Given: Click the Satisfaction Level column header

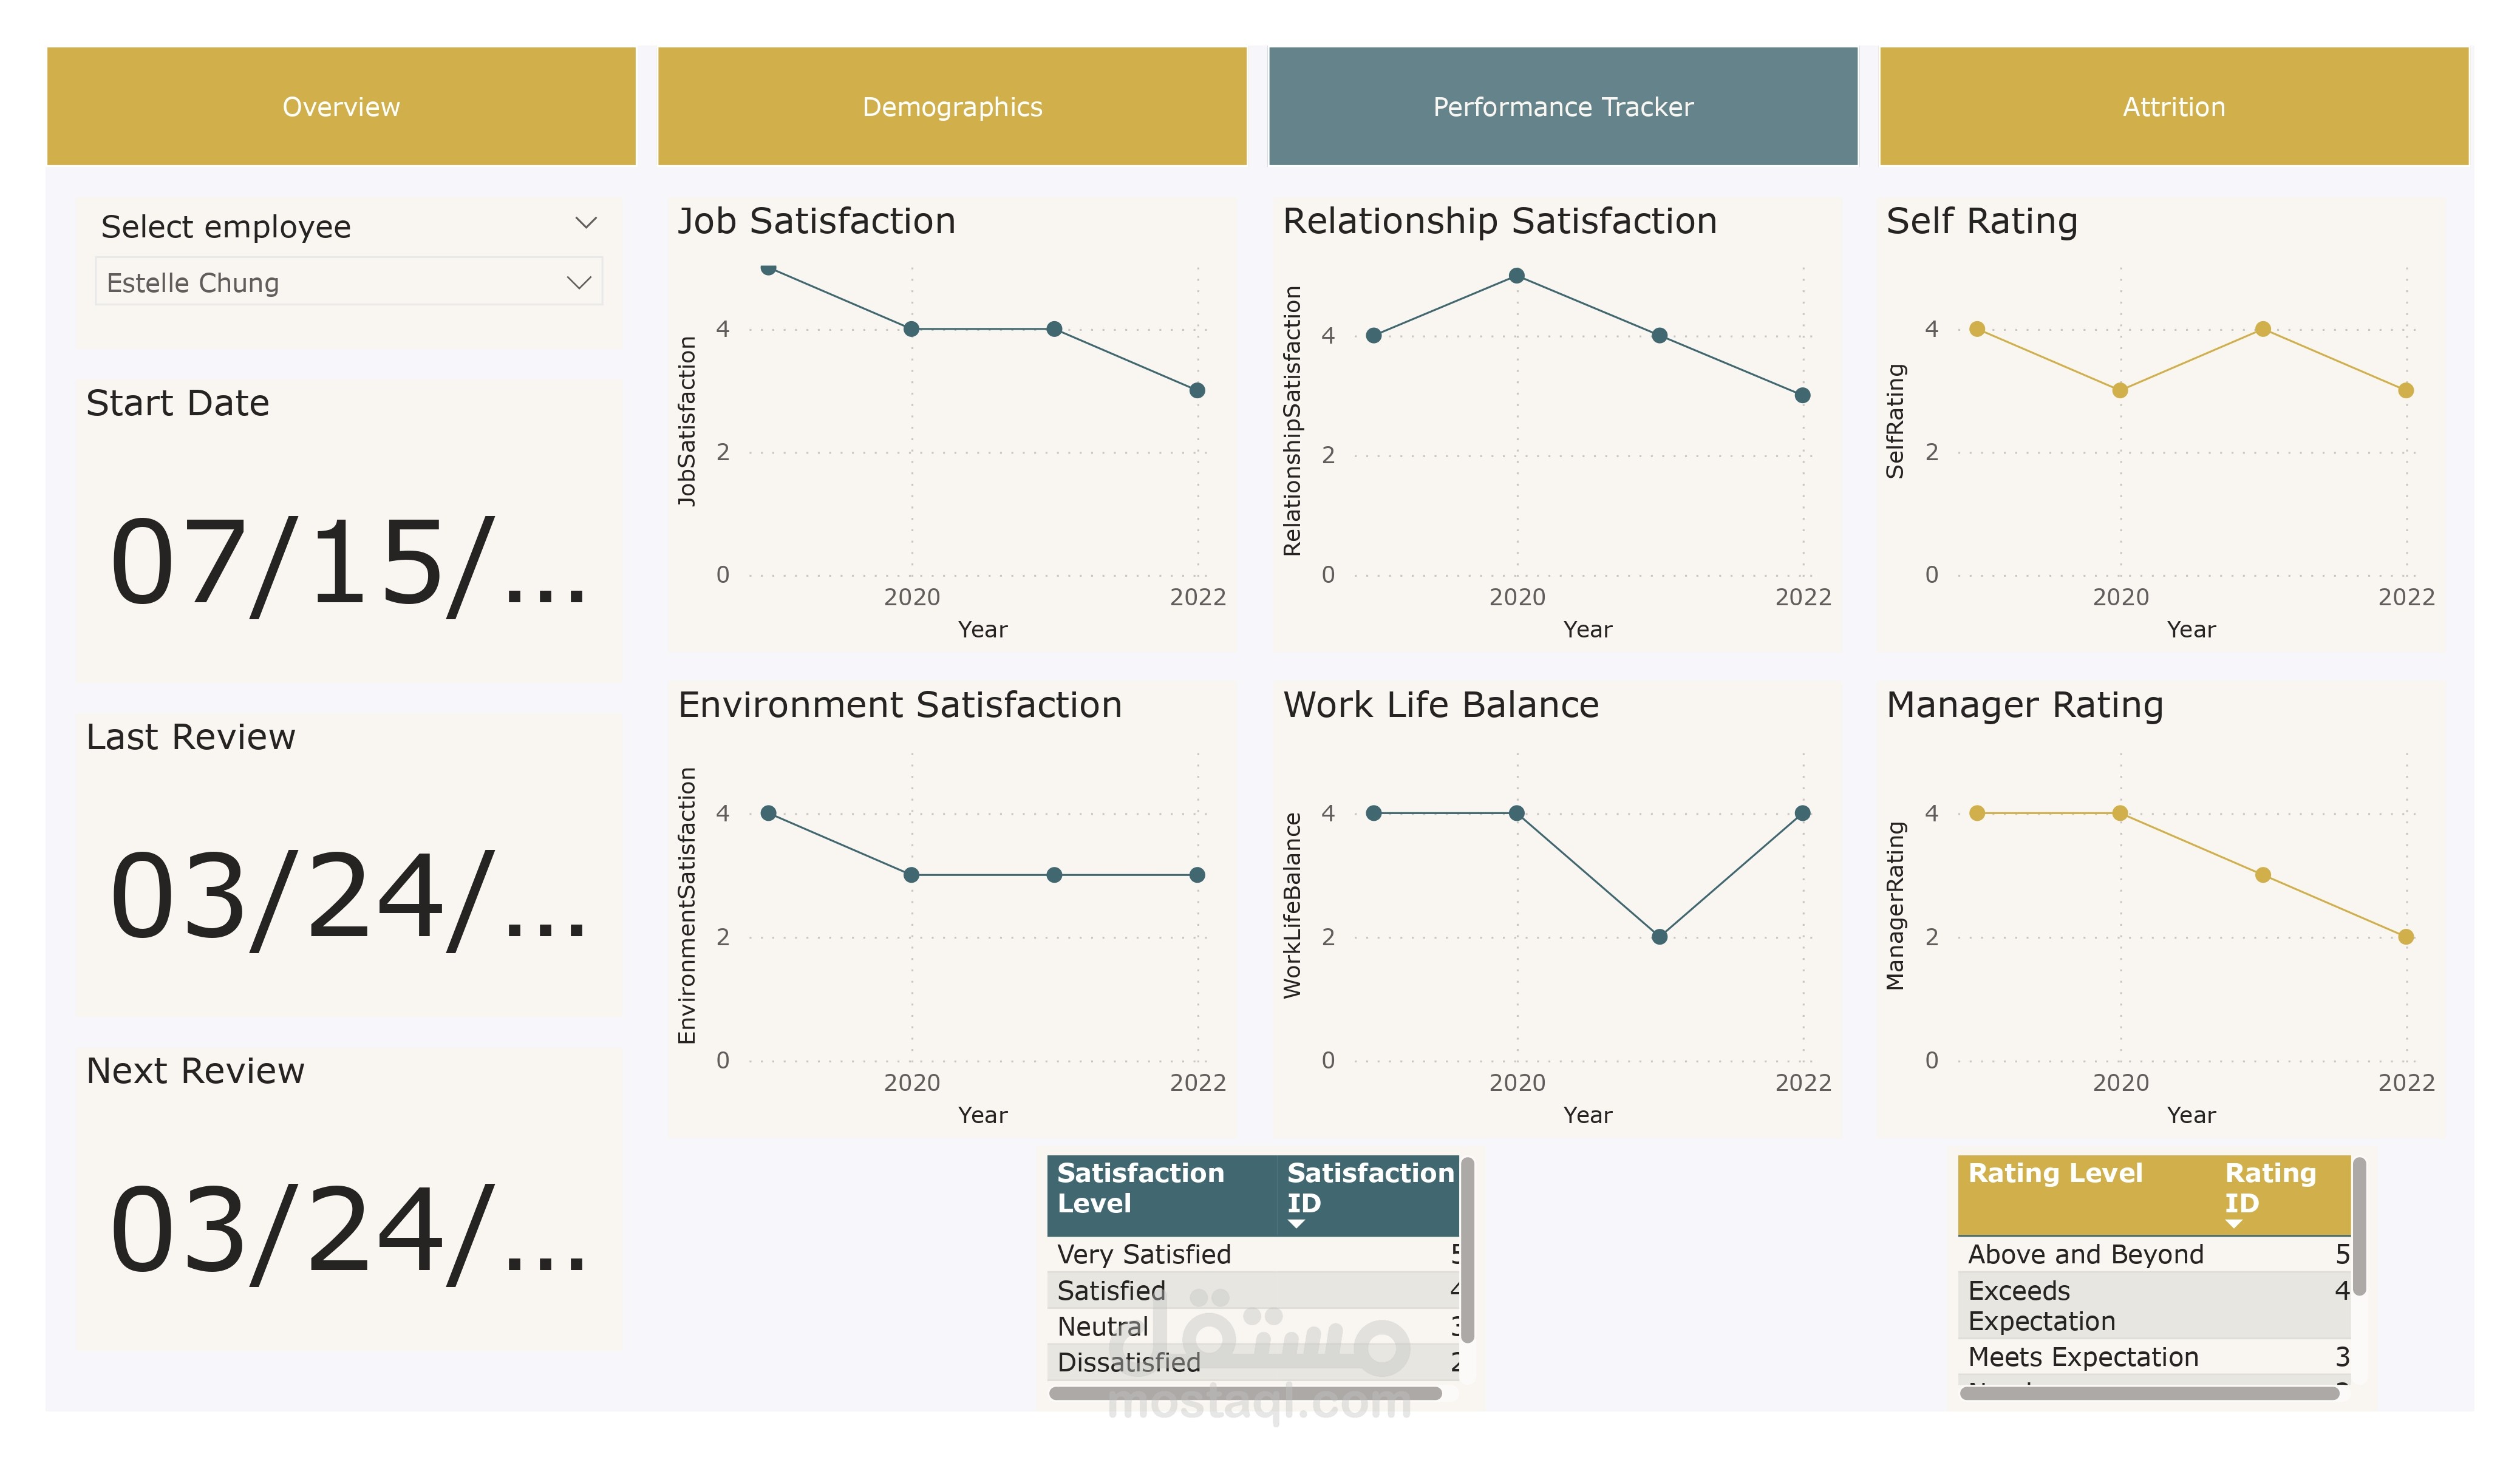Looking at the screenshot, I should coord(1140,1188).
